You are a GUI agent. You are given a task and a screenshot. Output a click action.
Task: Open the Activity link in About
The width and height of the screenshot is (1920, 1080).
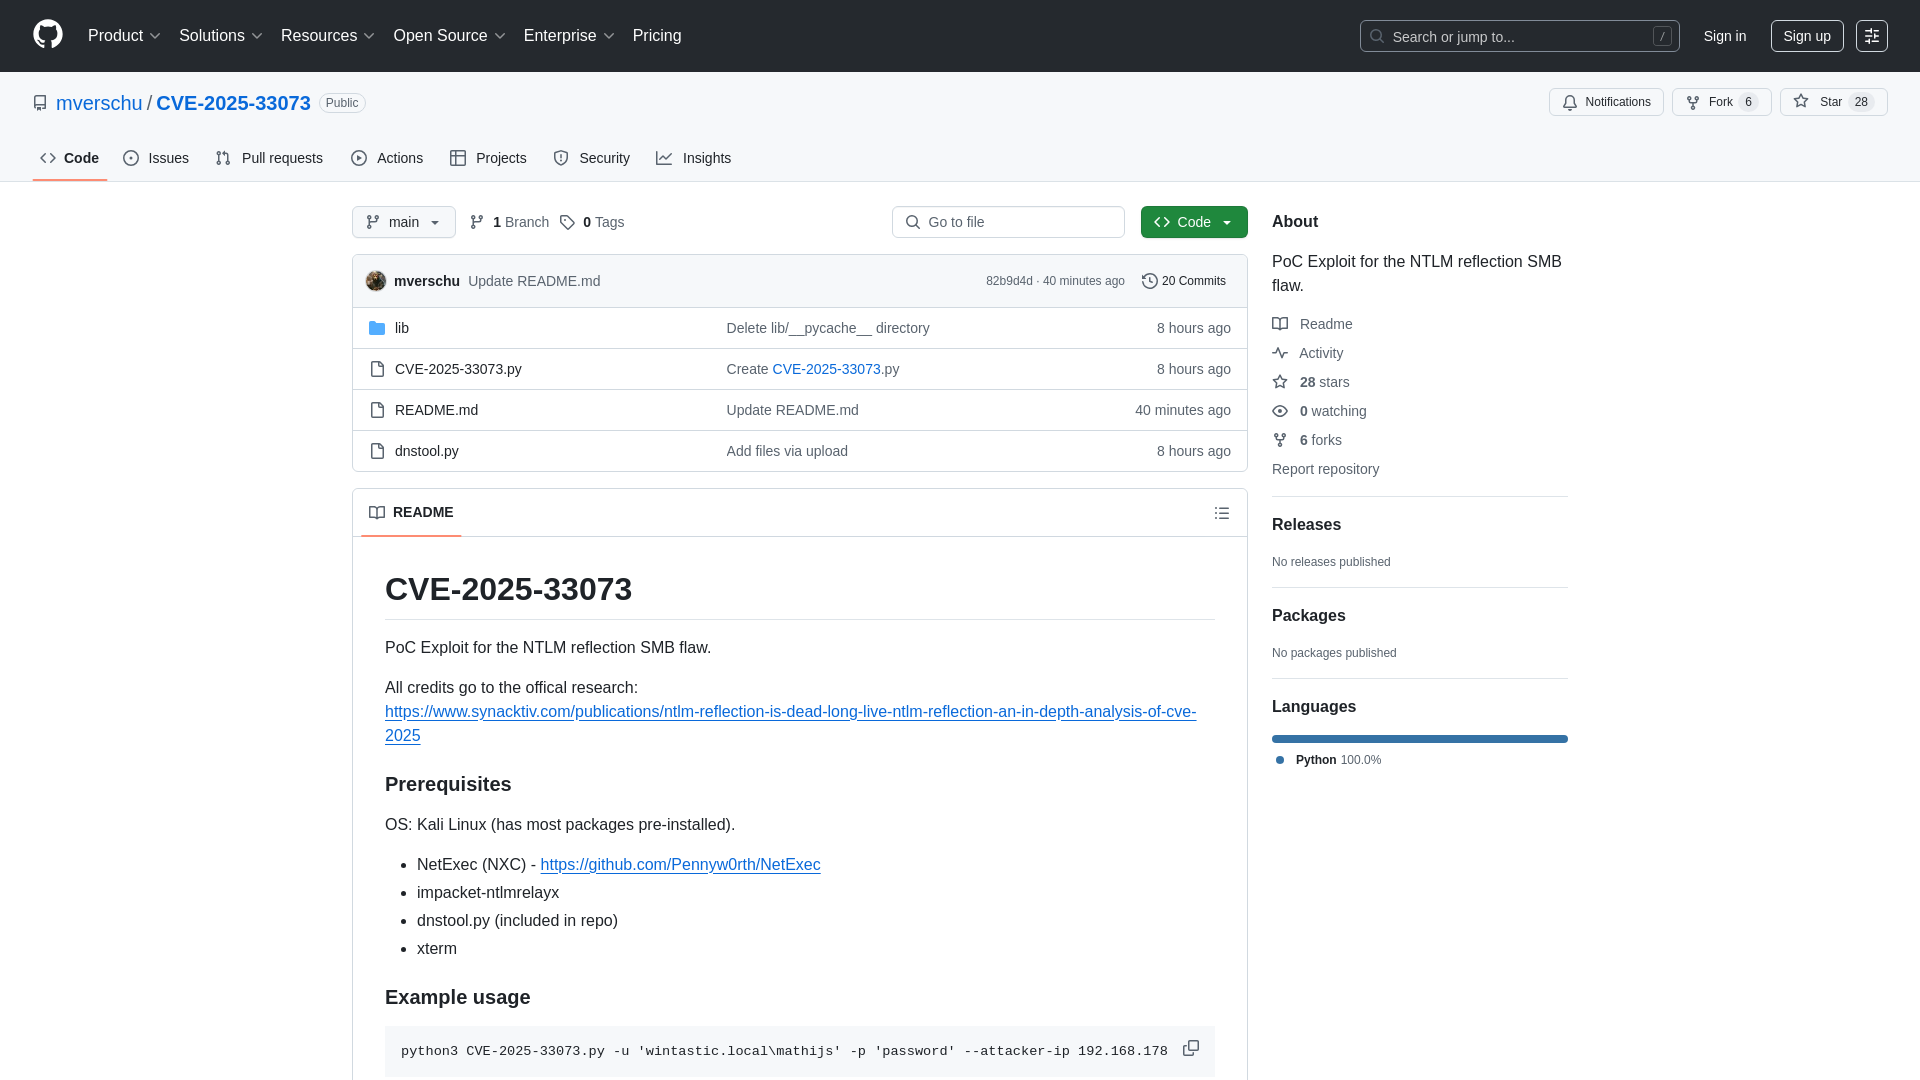point(1308,353)
